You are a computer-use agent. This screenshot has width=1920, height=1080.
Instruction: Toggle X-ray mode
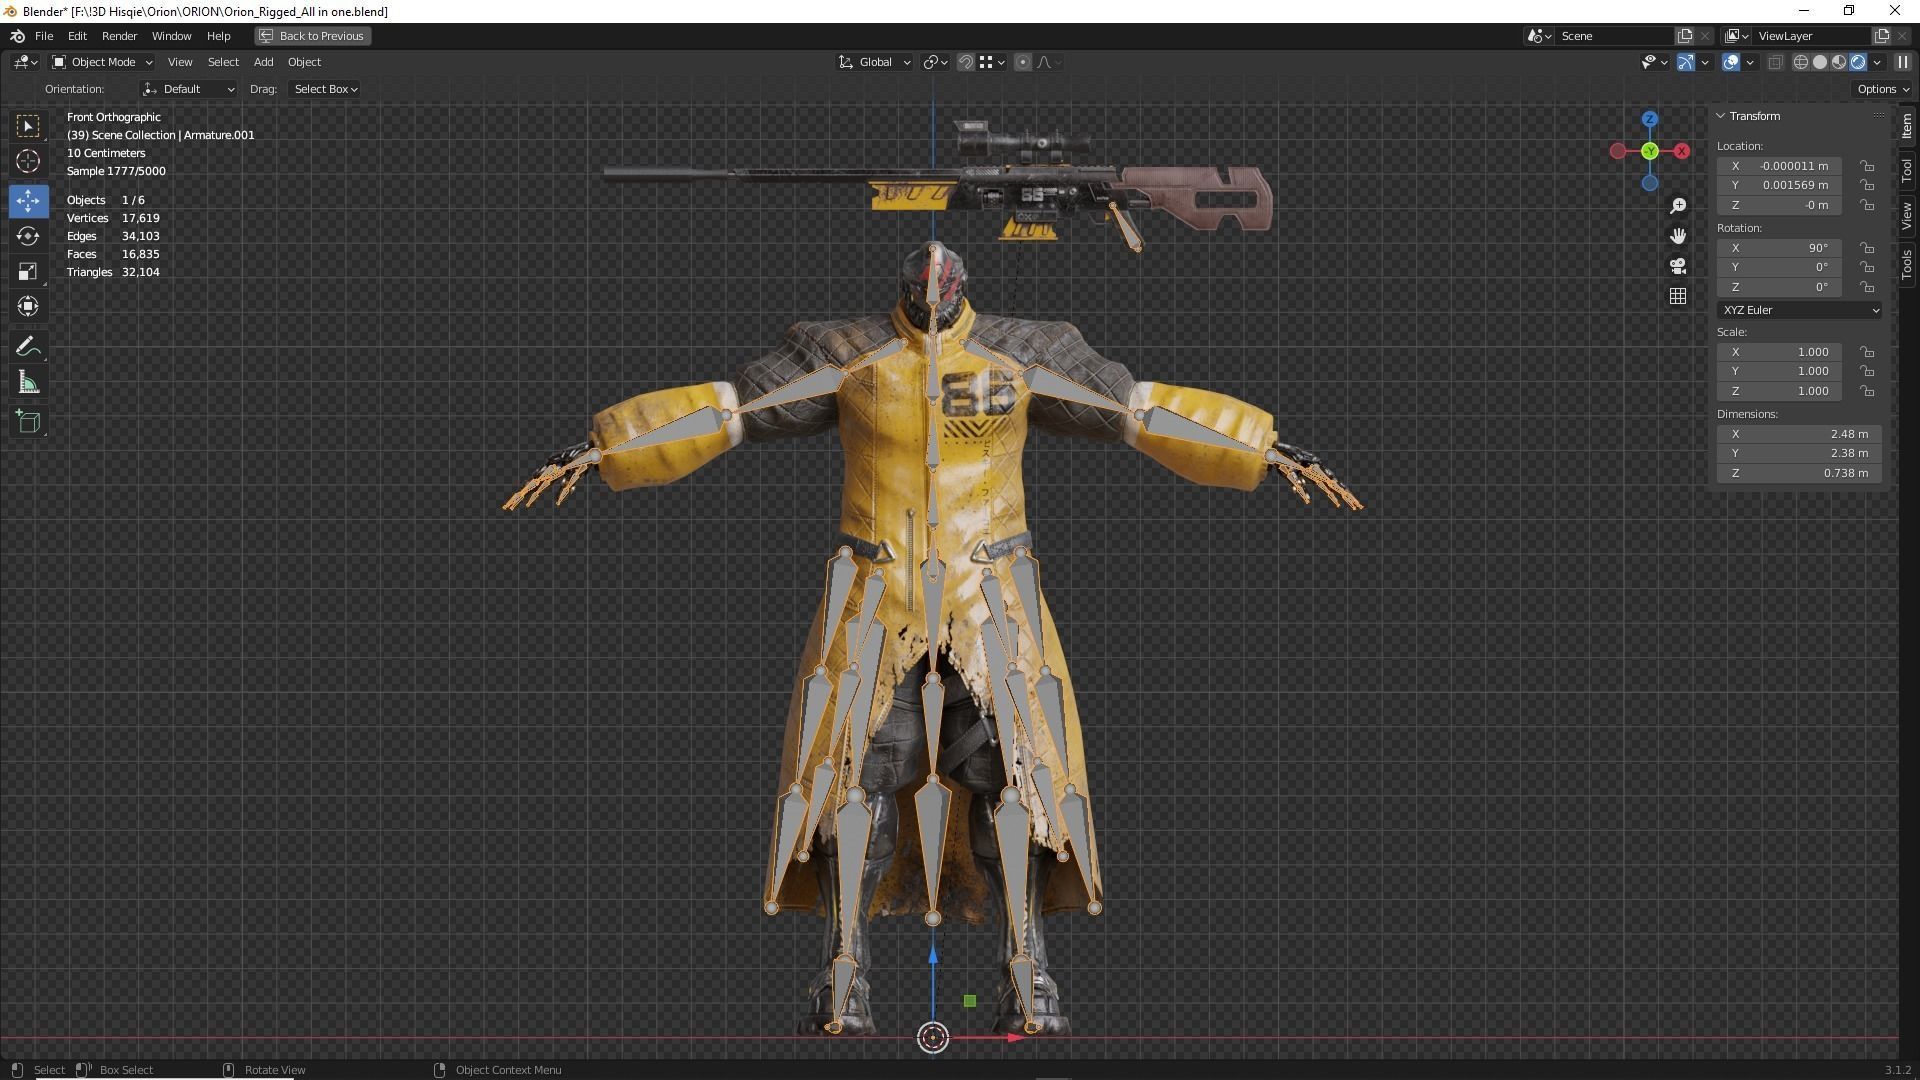[x=1775, y=62]
